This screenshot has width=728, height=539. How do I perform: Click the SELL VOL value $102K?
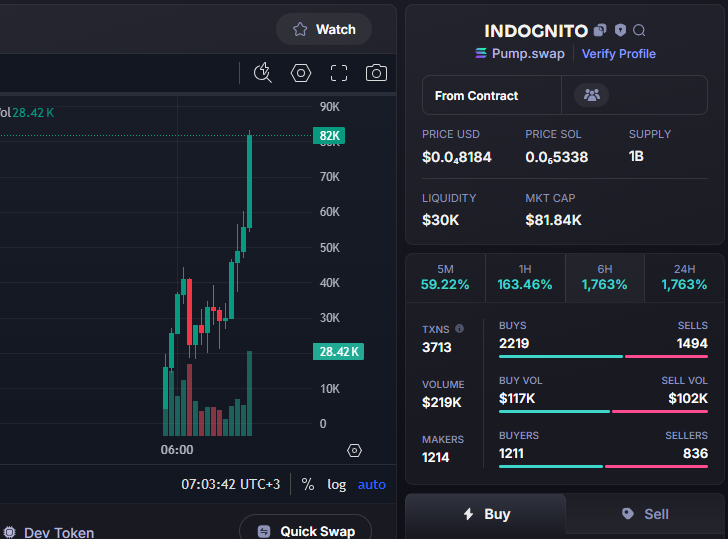click(x=688, y=398)
